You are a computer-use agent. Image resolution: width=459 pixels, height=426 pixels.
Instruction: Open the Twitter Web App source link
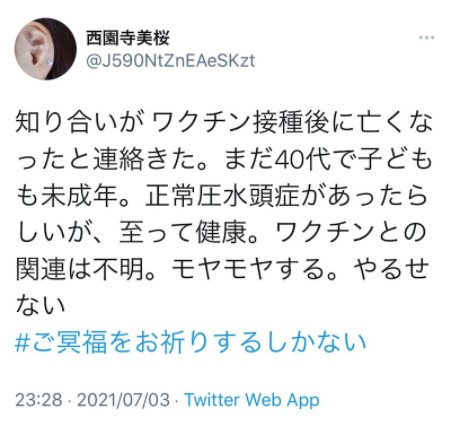[x=252, y=399]
